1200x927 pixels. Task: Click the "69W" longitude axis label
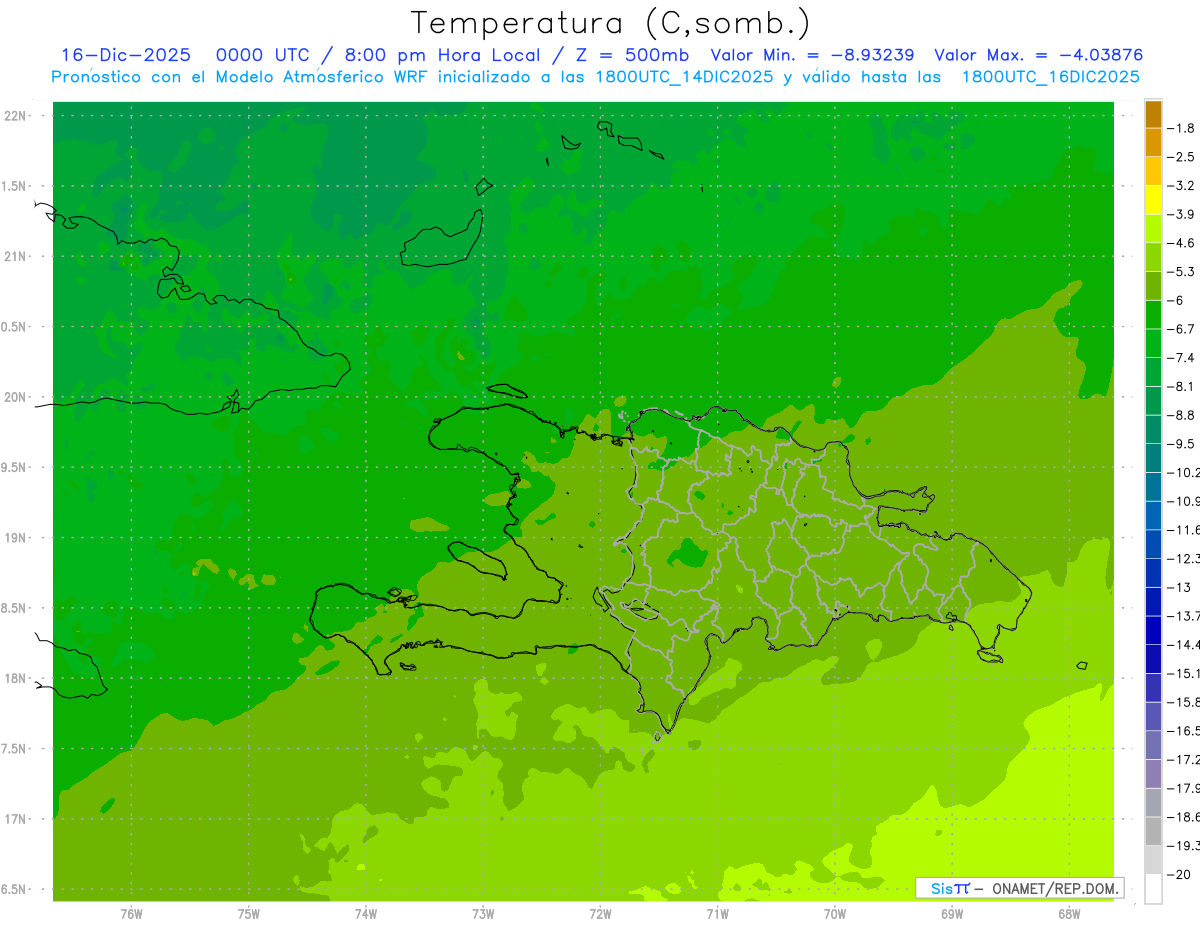point(952,914)
